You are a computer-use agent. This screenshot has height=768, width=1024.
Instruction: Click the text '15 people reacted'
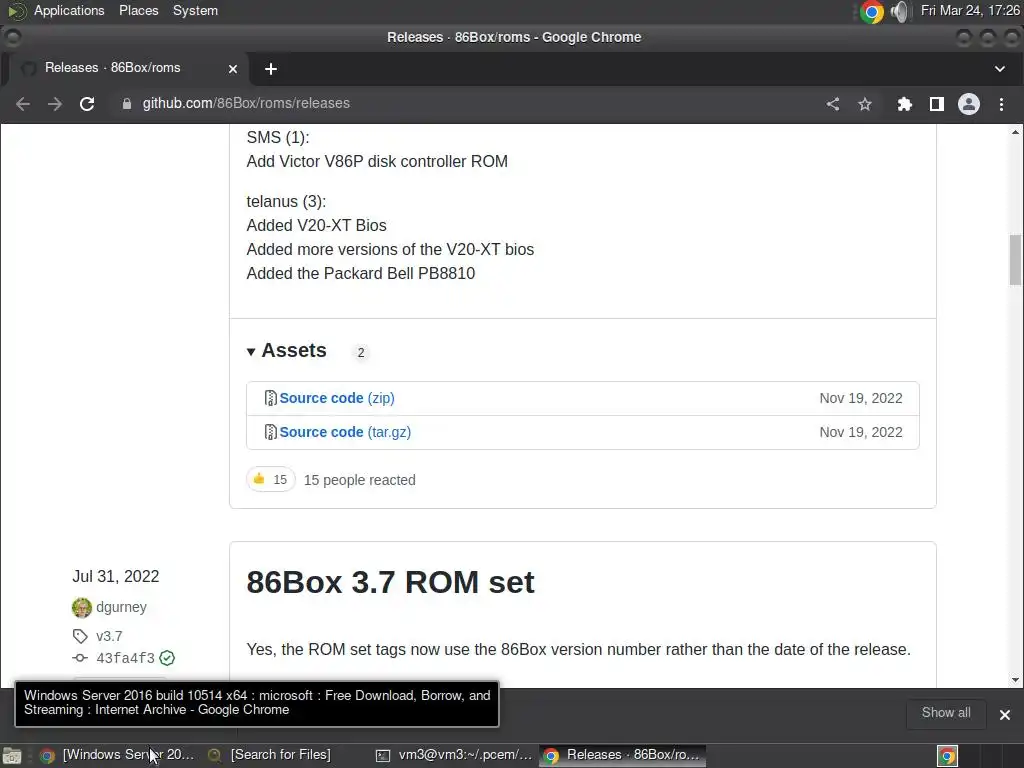point(359,480)
